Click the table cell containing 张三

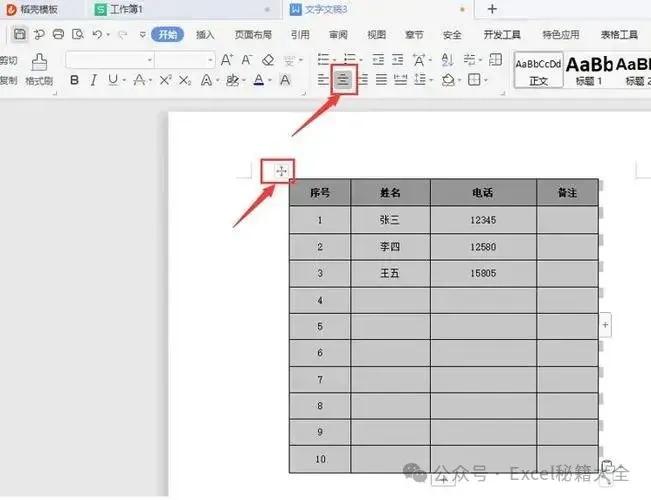[391, 220]
